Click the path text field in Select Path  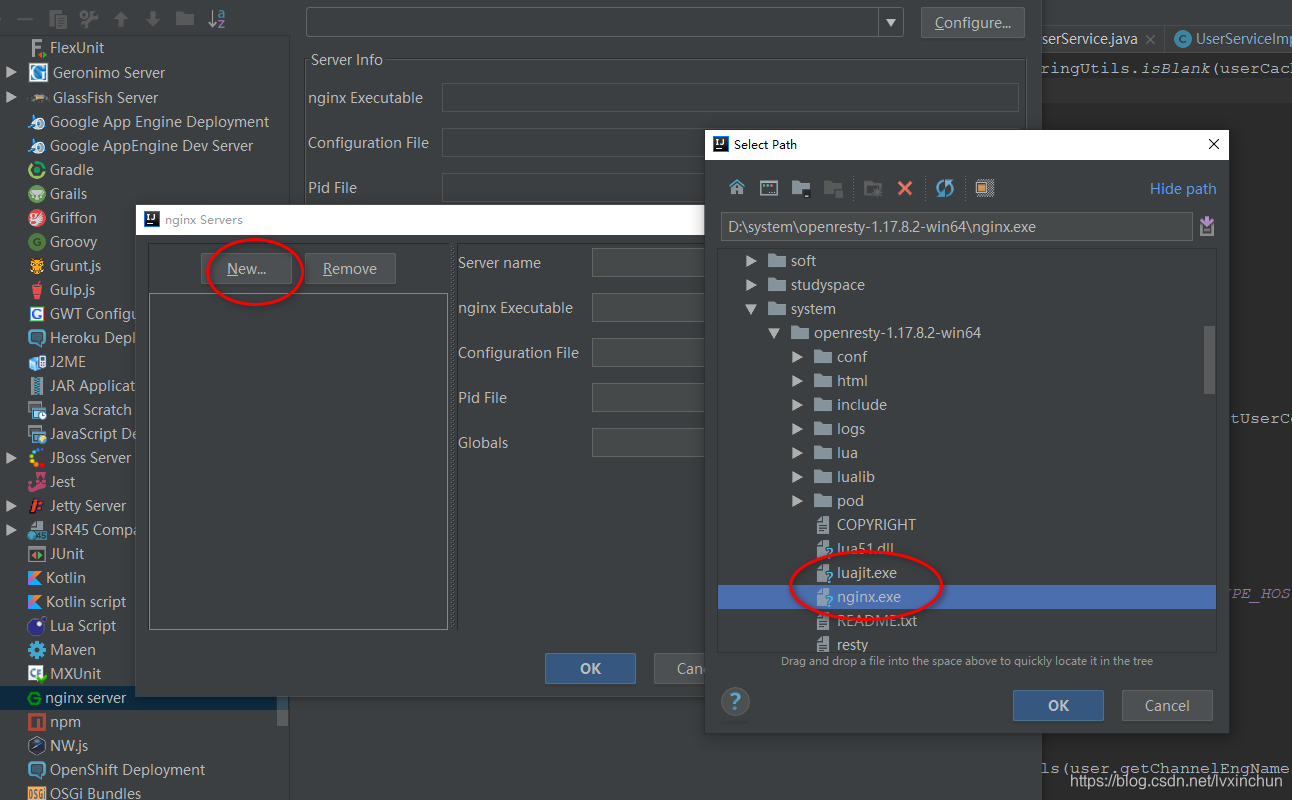(956, 227)
